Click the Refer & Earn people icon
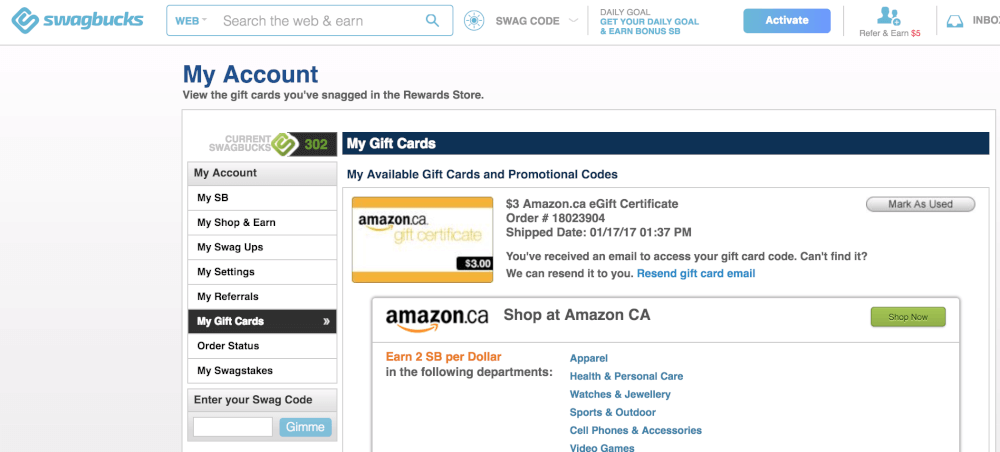The image size is (1000, 452). 888,17
